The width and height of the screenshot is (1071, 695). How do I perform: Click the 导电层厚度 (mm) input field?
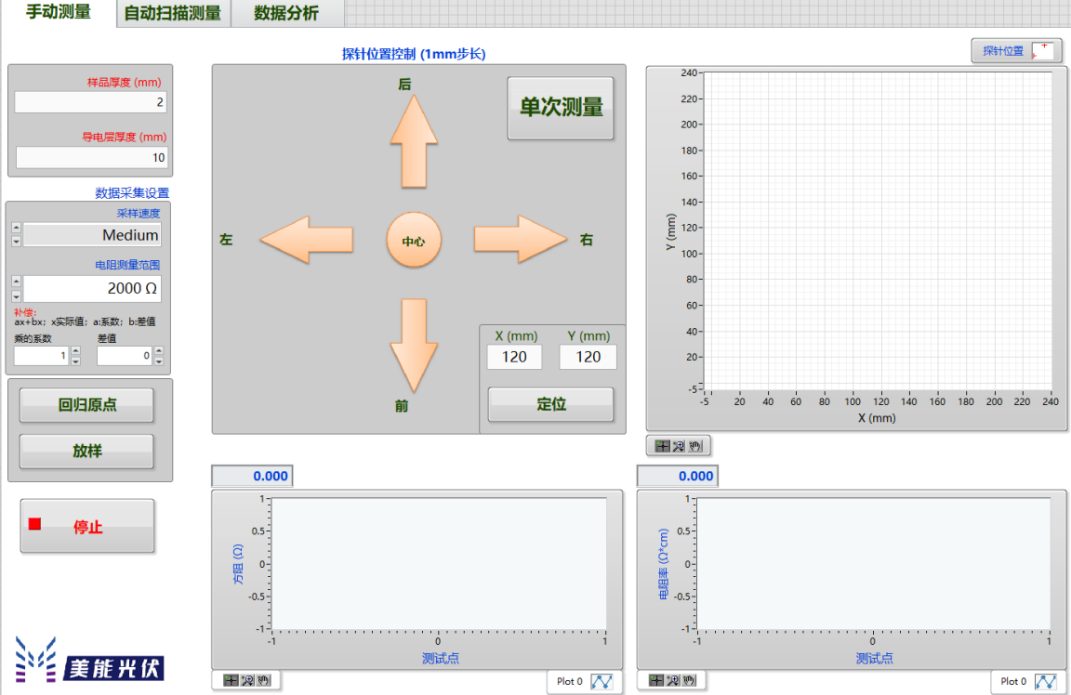click(92, 157)
